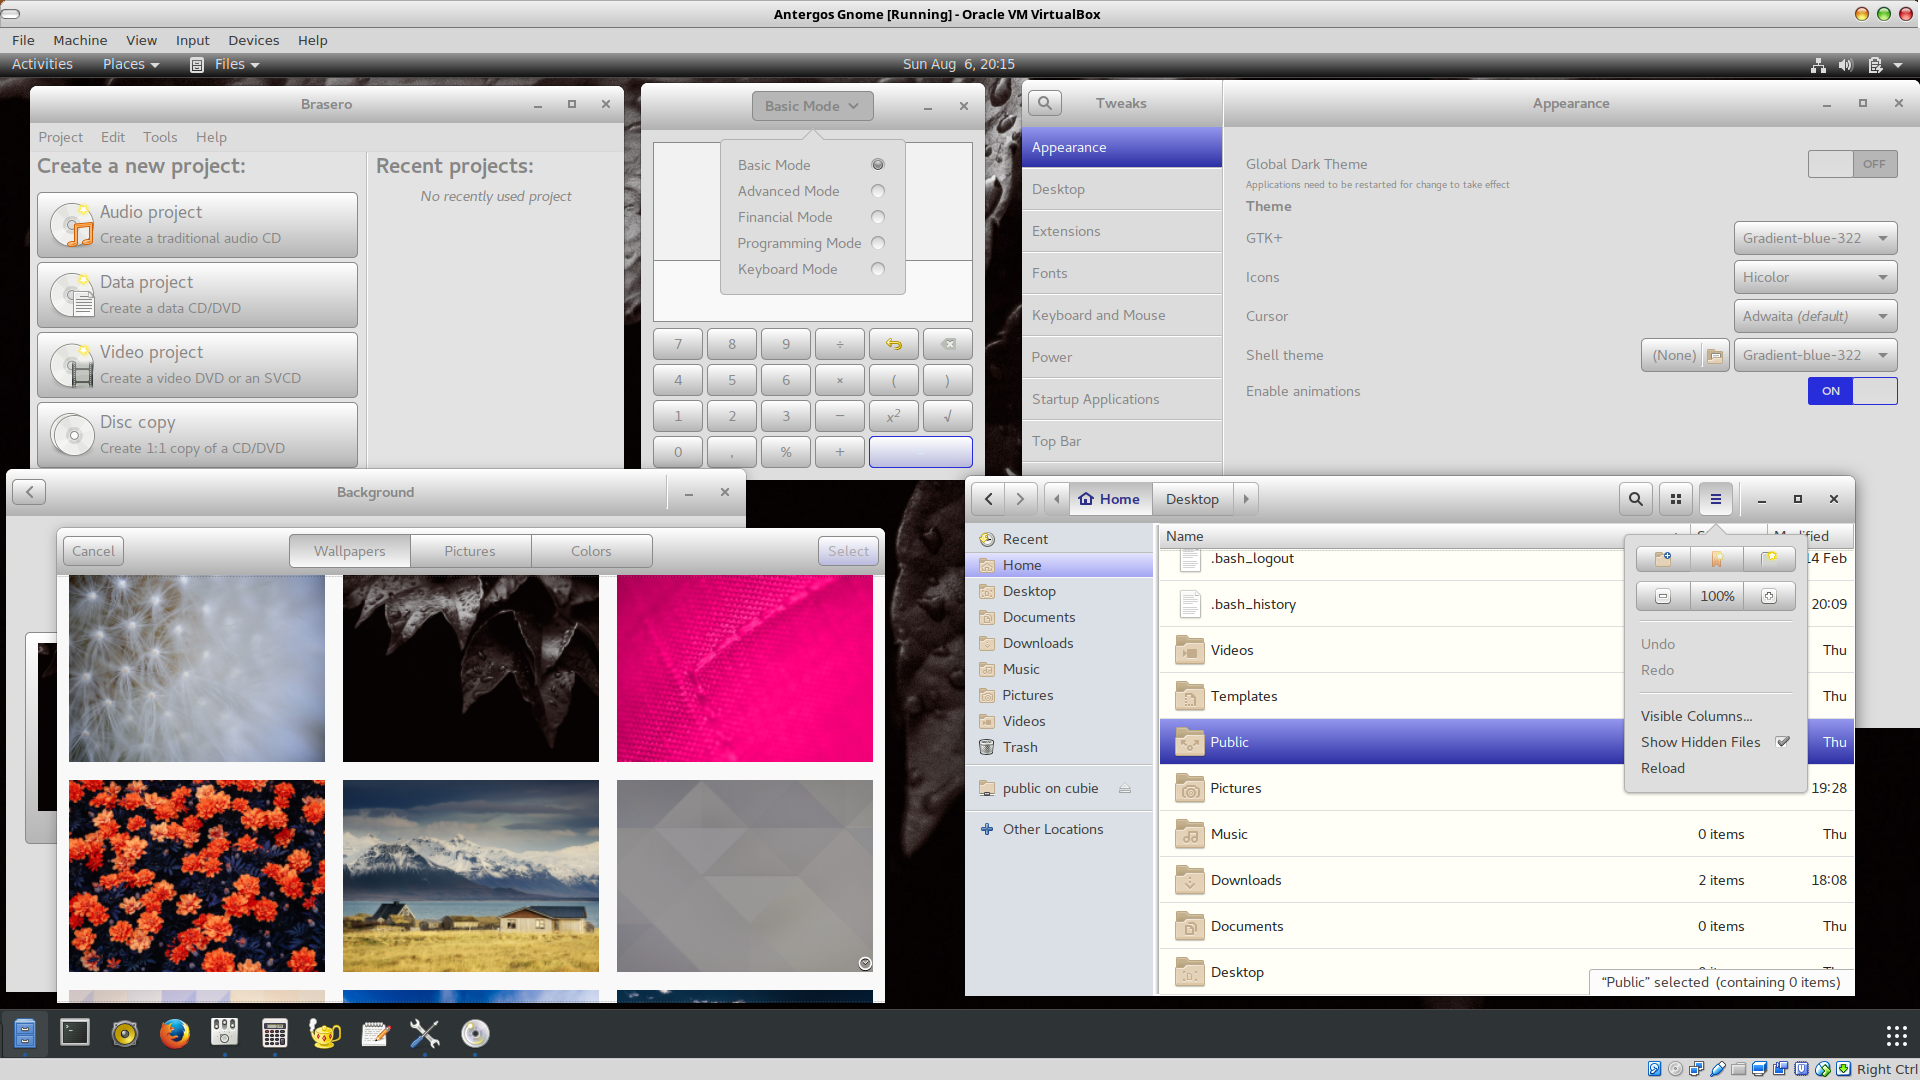Show all applications grid in the dock
1920x1080 pixels.
(1896, 1034)
